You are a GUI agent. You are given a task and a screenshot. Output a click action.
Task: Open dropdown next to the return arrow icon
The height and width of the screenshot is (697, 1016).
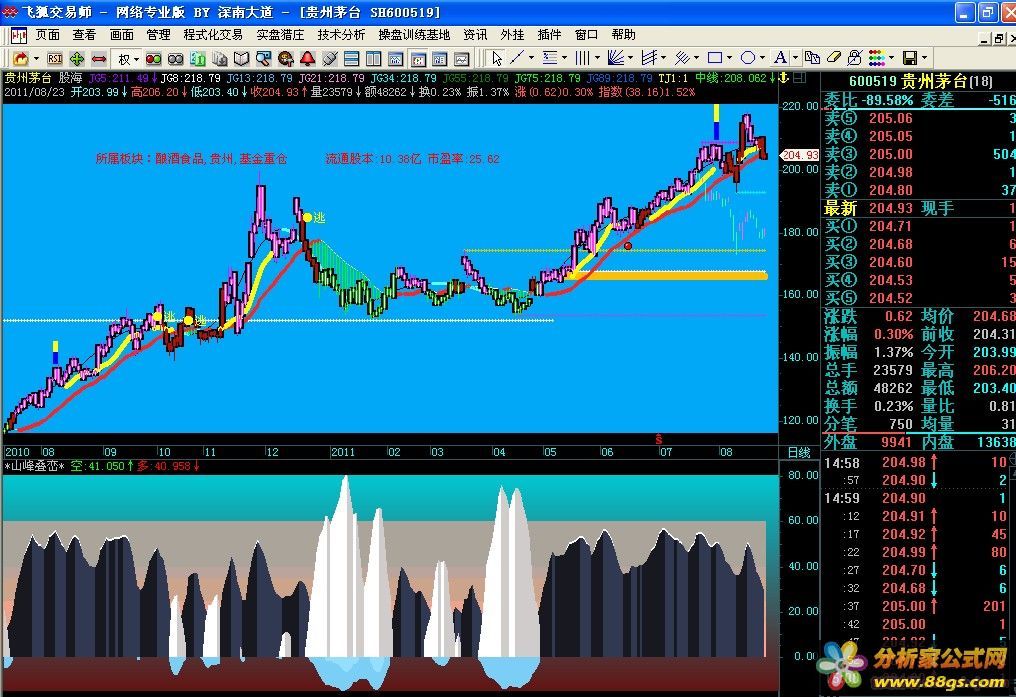36,58
